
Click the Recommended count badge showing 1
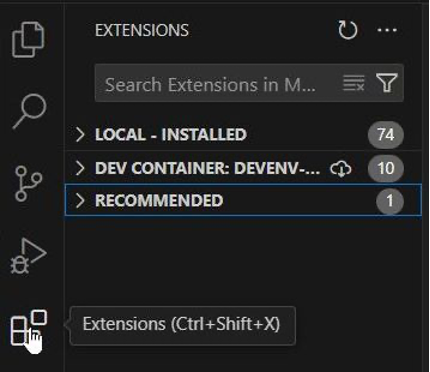pos(390,201)
